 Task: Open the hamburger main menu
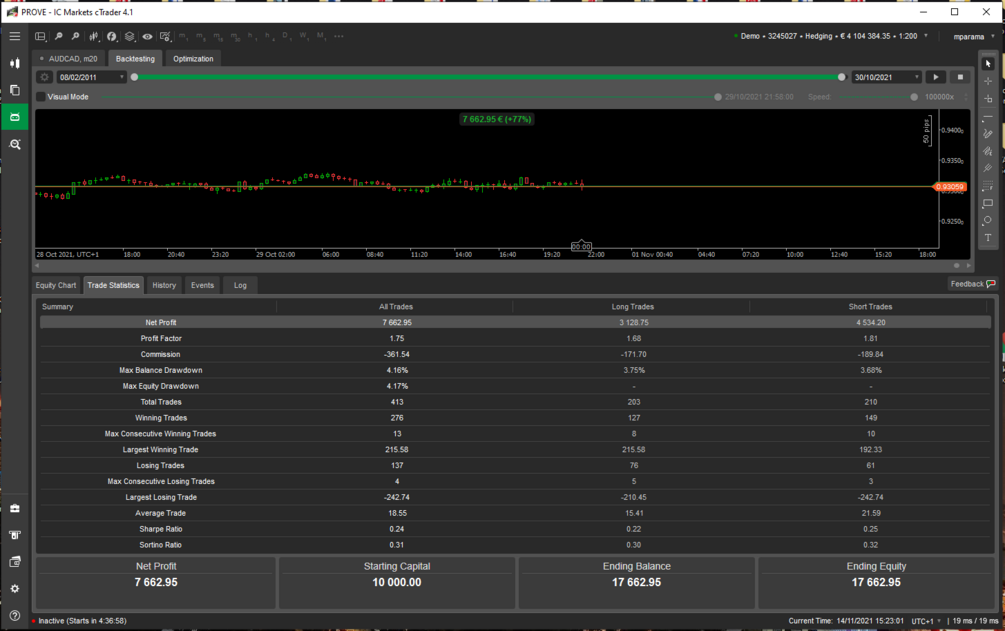pos(14,37)
